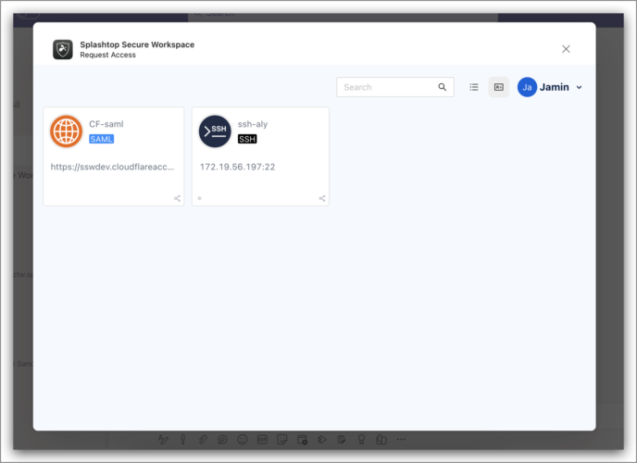Open sticker picker in Teams toolbar

click(282, 439)
